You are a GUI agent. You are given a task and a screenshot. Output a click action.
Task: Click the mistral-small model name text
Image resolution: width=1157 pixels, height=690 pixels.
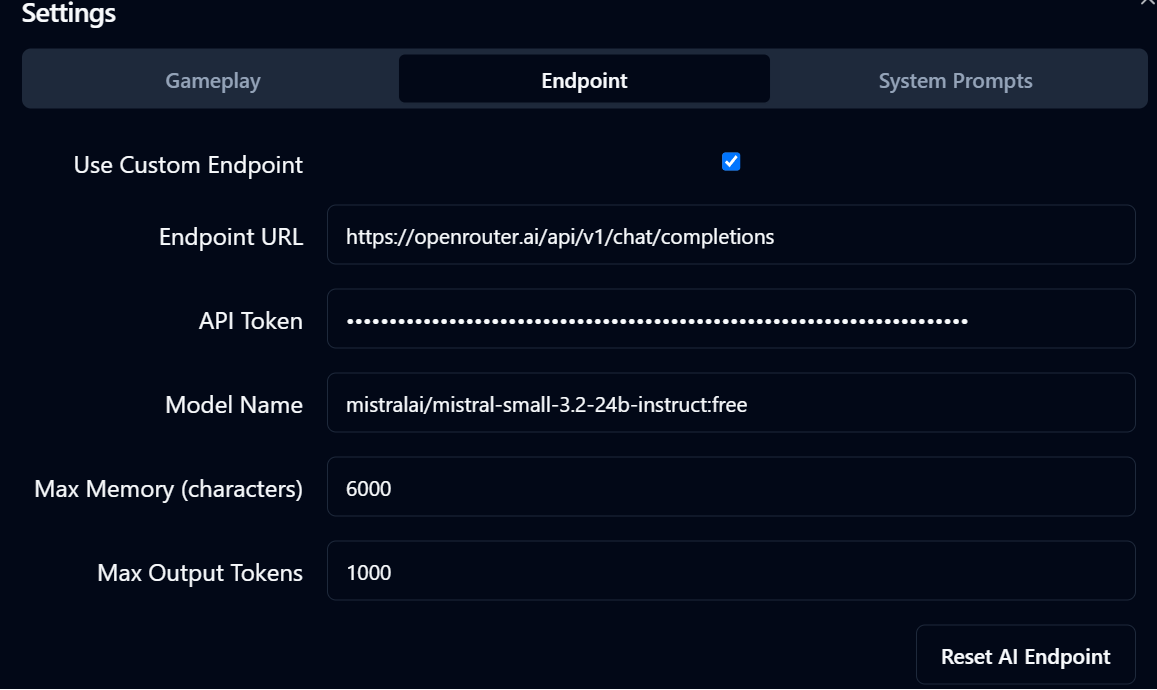[x=547, y=405]
